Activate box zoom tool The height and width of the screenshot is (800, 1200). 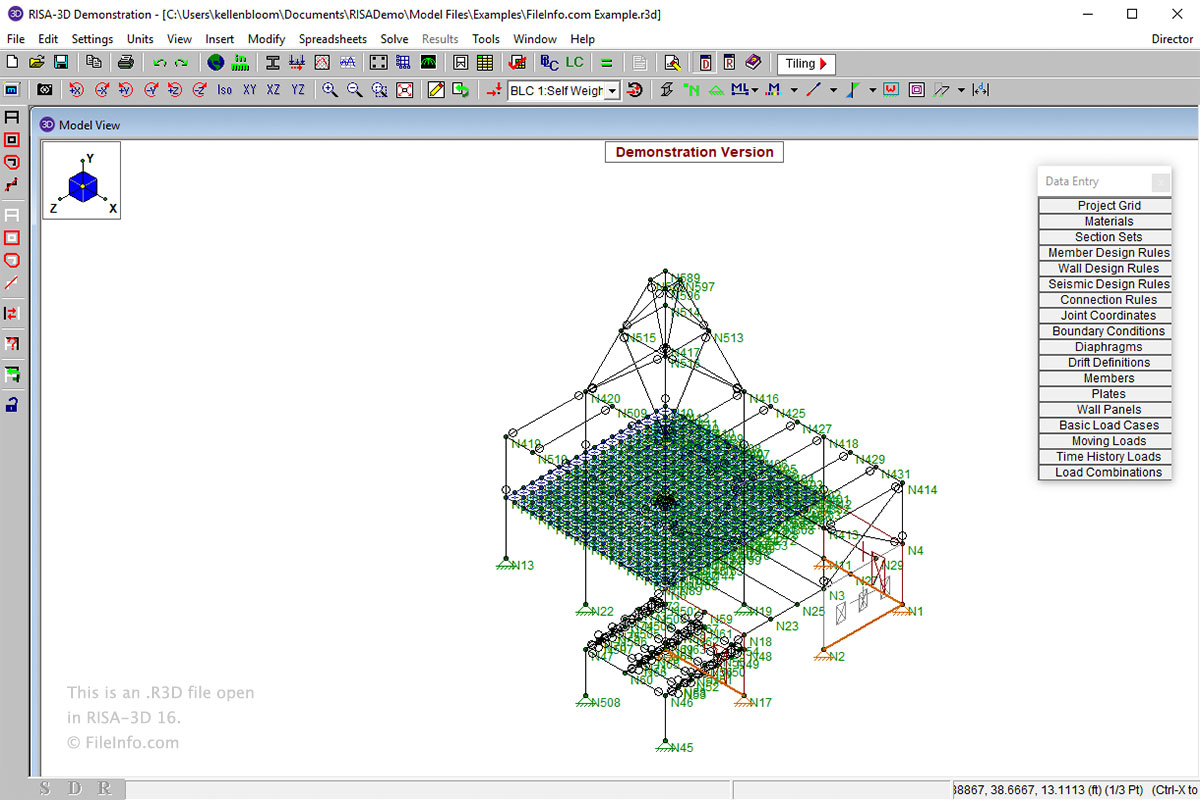point(380,90)
